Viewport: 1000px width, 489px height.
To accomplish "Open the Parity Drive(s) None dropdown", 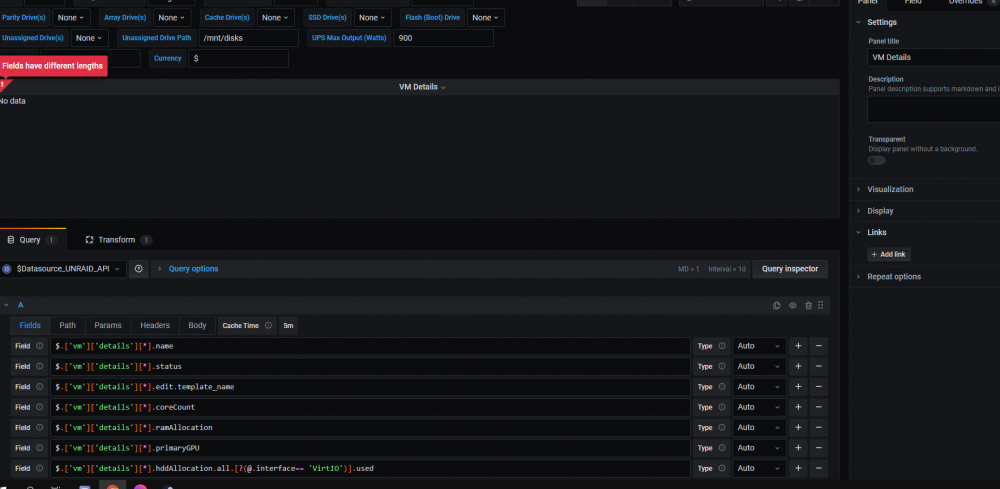I will click(71, 18).
